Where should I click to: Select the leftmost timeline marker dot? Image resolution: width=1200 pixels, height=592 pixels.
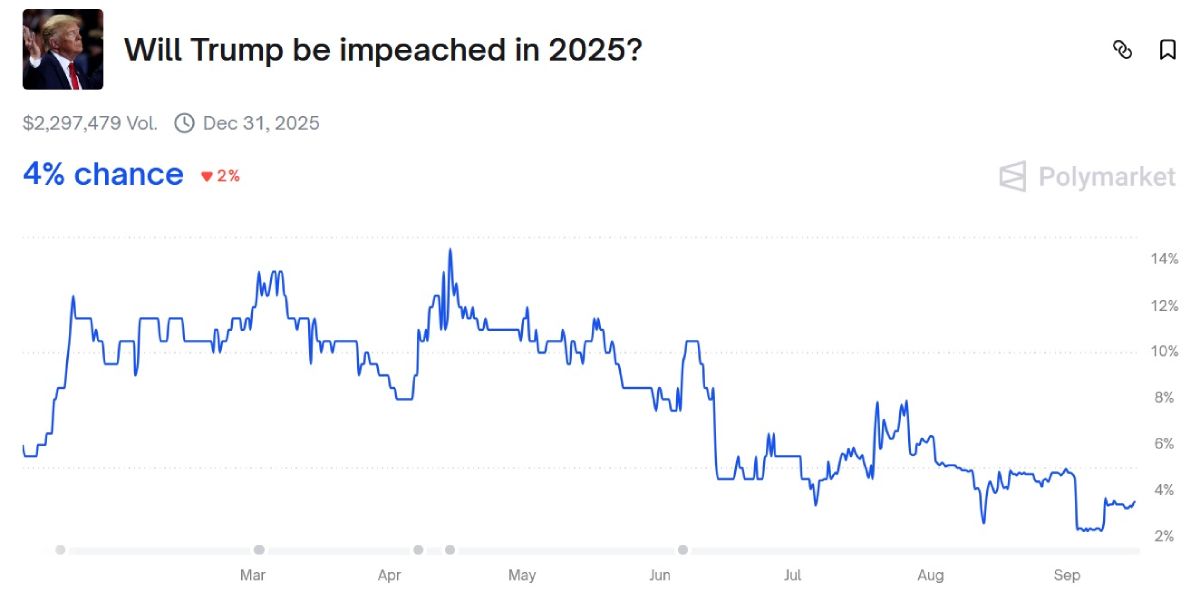click(60, 550)
